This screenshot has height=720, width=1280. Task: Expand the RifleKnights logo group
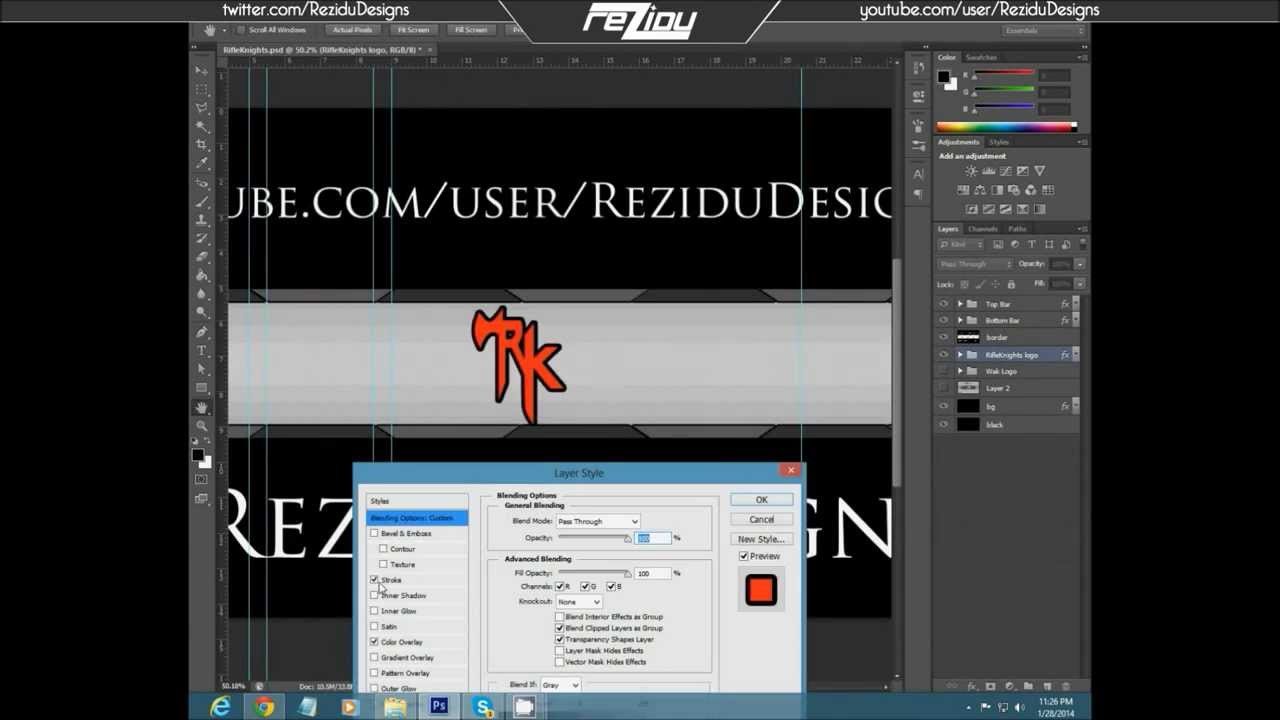click(960, 355)
